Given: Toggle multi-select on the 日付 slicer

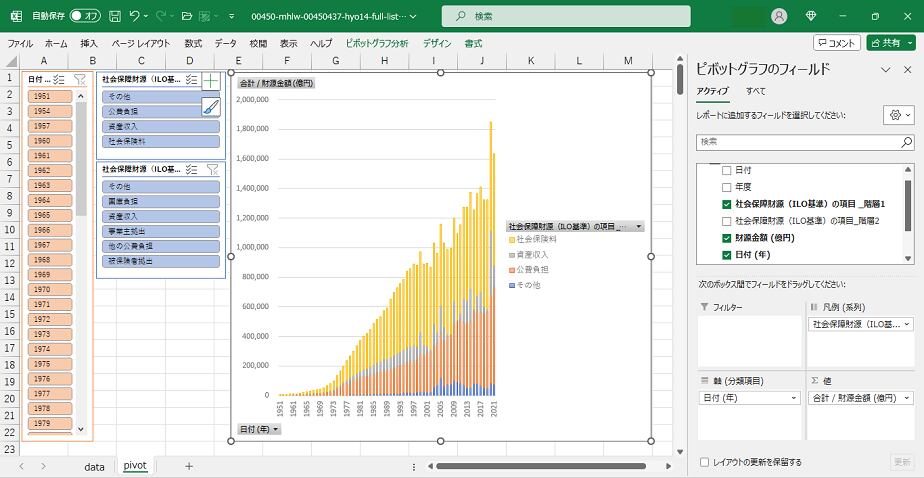Looking at the screenshot, I should (x=58, y=79).
